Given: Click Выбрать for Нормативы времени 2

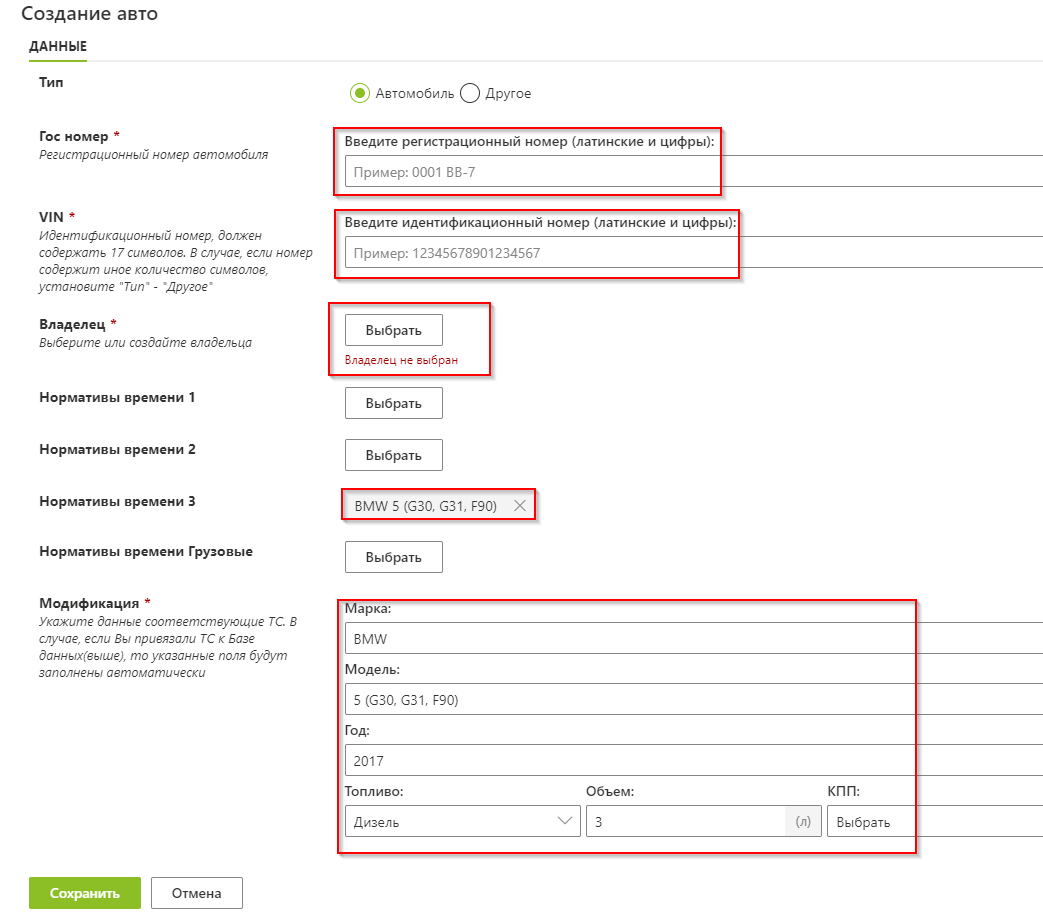Looking at the screenshot, I should 394,455.
